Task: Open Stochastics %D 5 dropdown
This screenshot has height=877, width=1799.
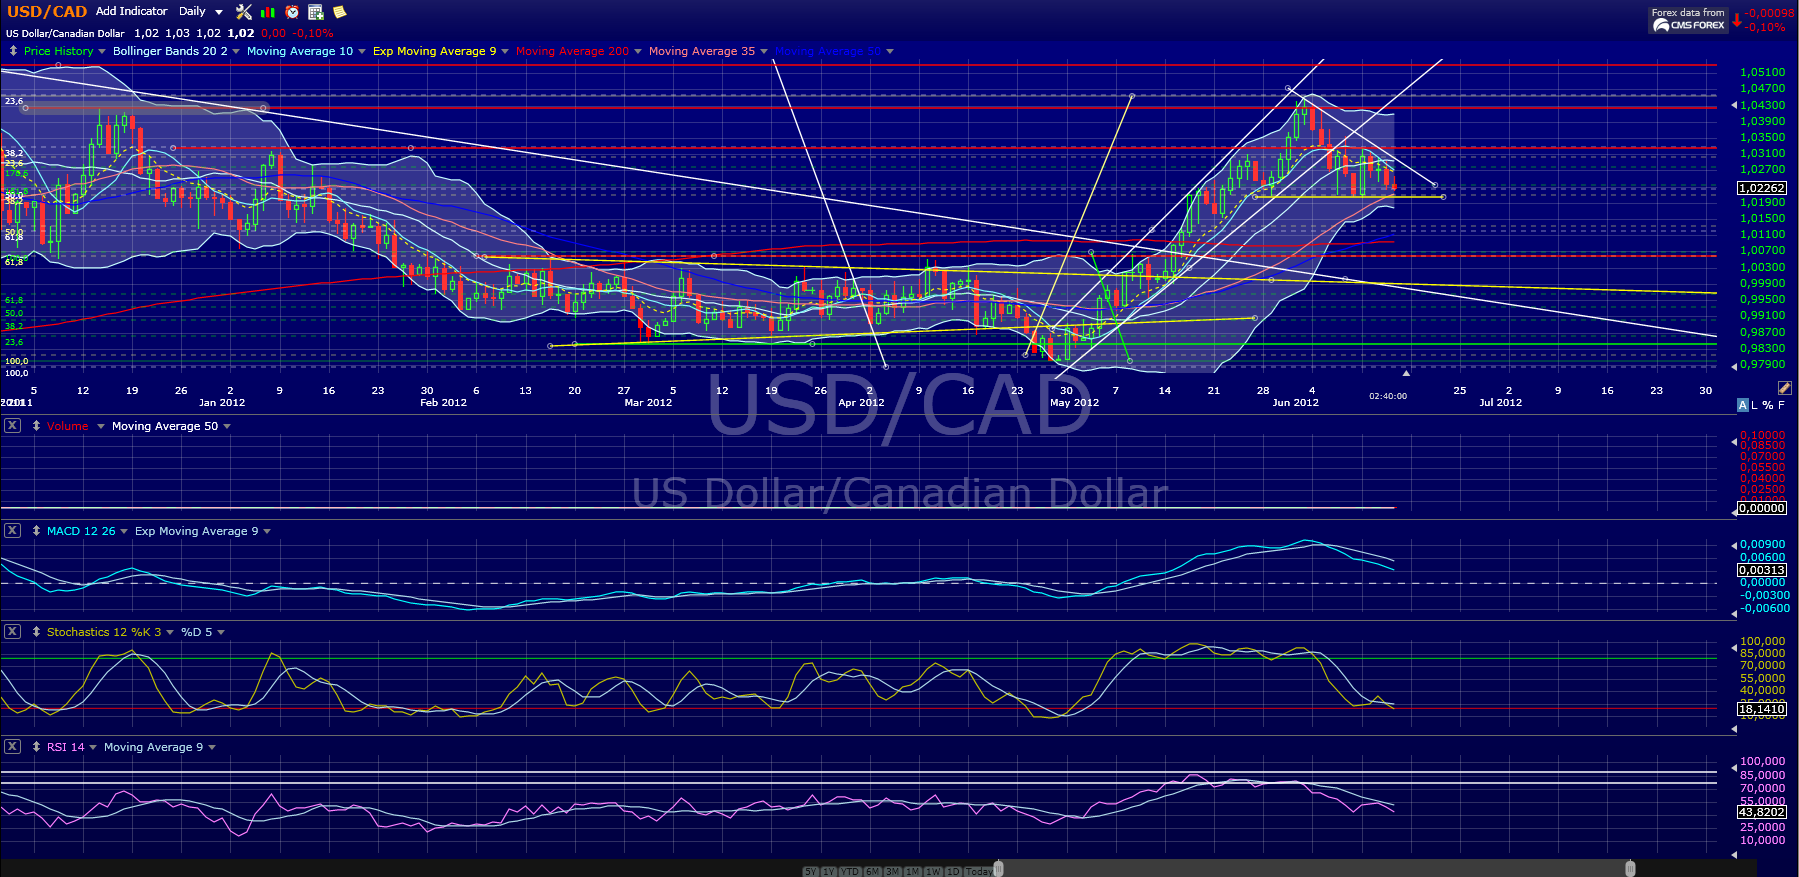Action: click(221, 632)
